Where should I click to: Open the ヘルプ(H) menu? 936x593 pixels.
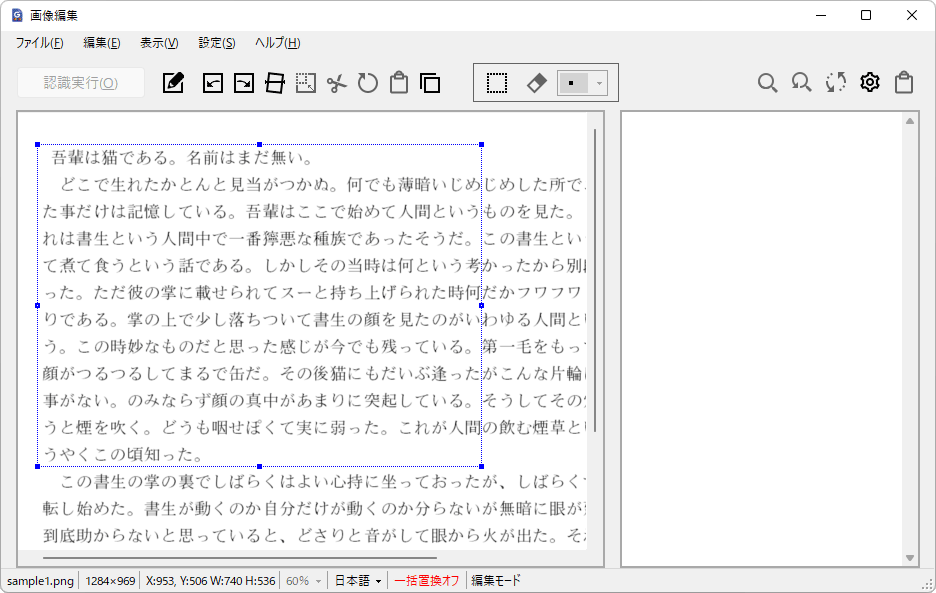coord(278,43)
